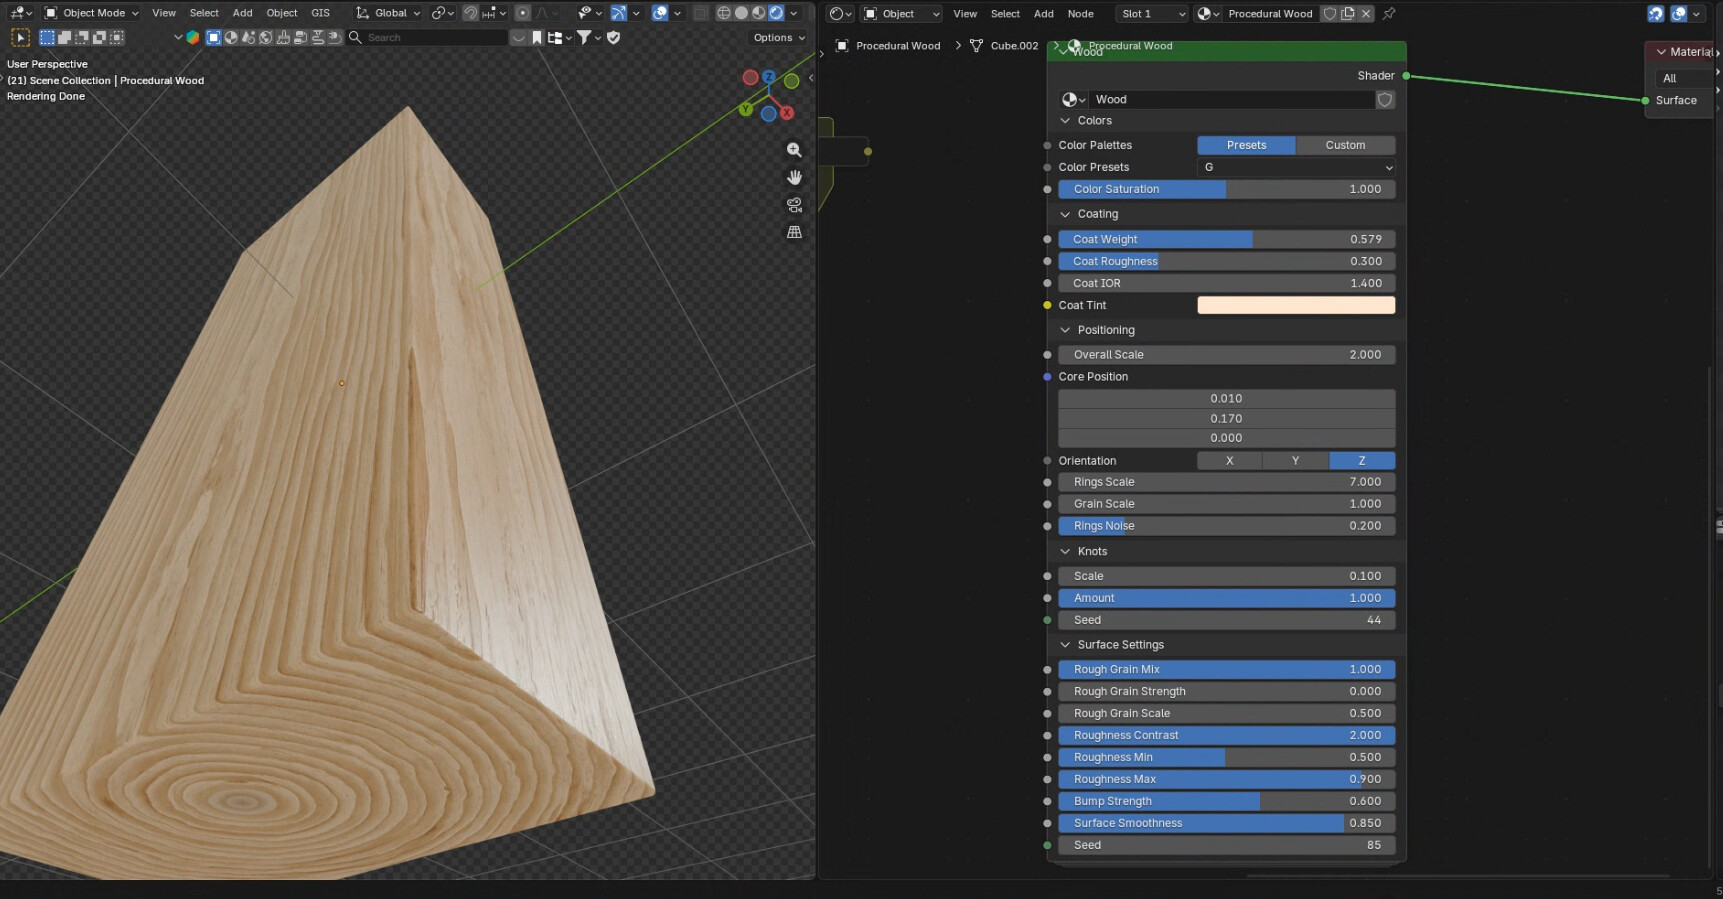The width and height of the screenshot is (1723, 899).
Task: Click the viewport gizmo visibility icon
Action: 619,13
